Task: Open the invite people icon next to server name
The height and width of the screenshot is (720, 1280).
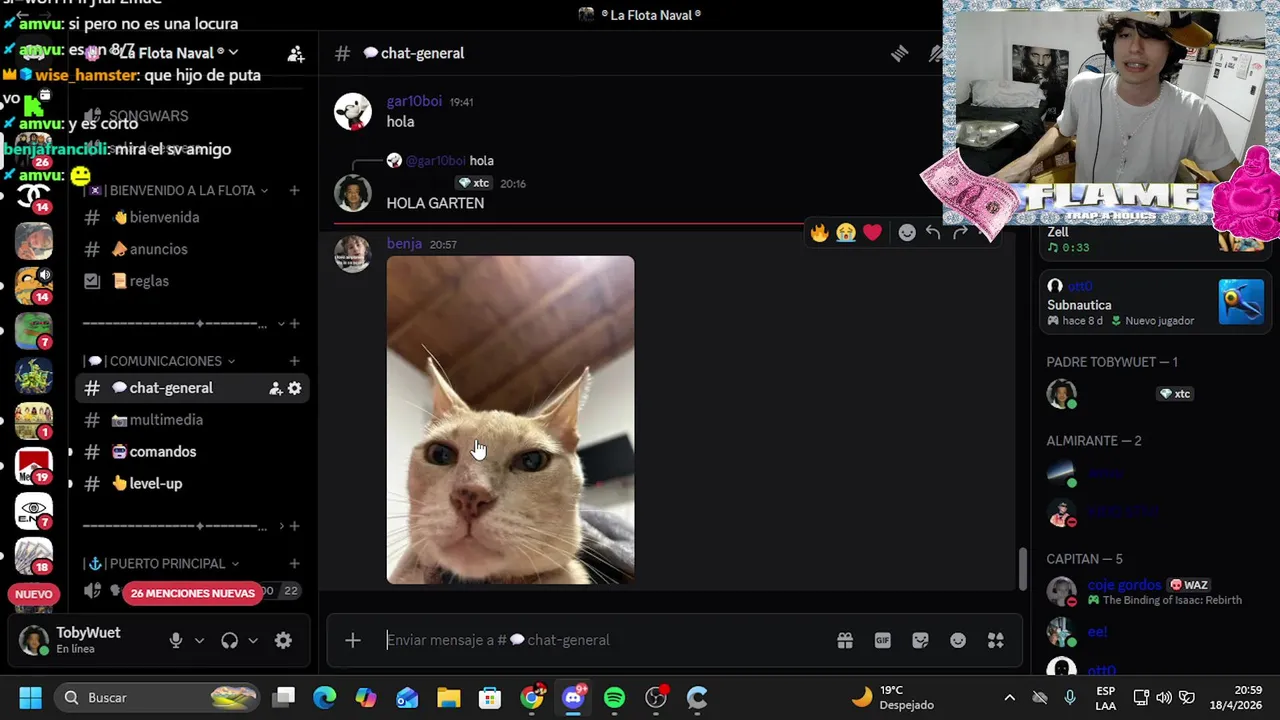Action: [x=296, y=54]
